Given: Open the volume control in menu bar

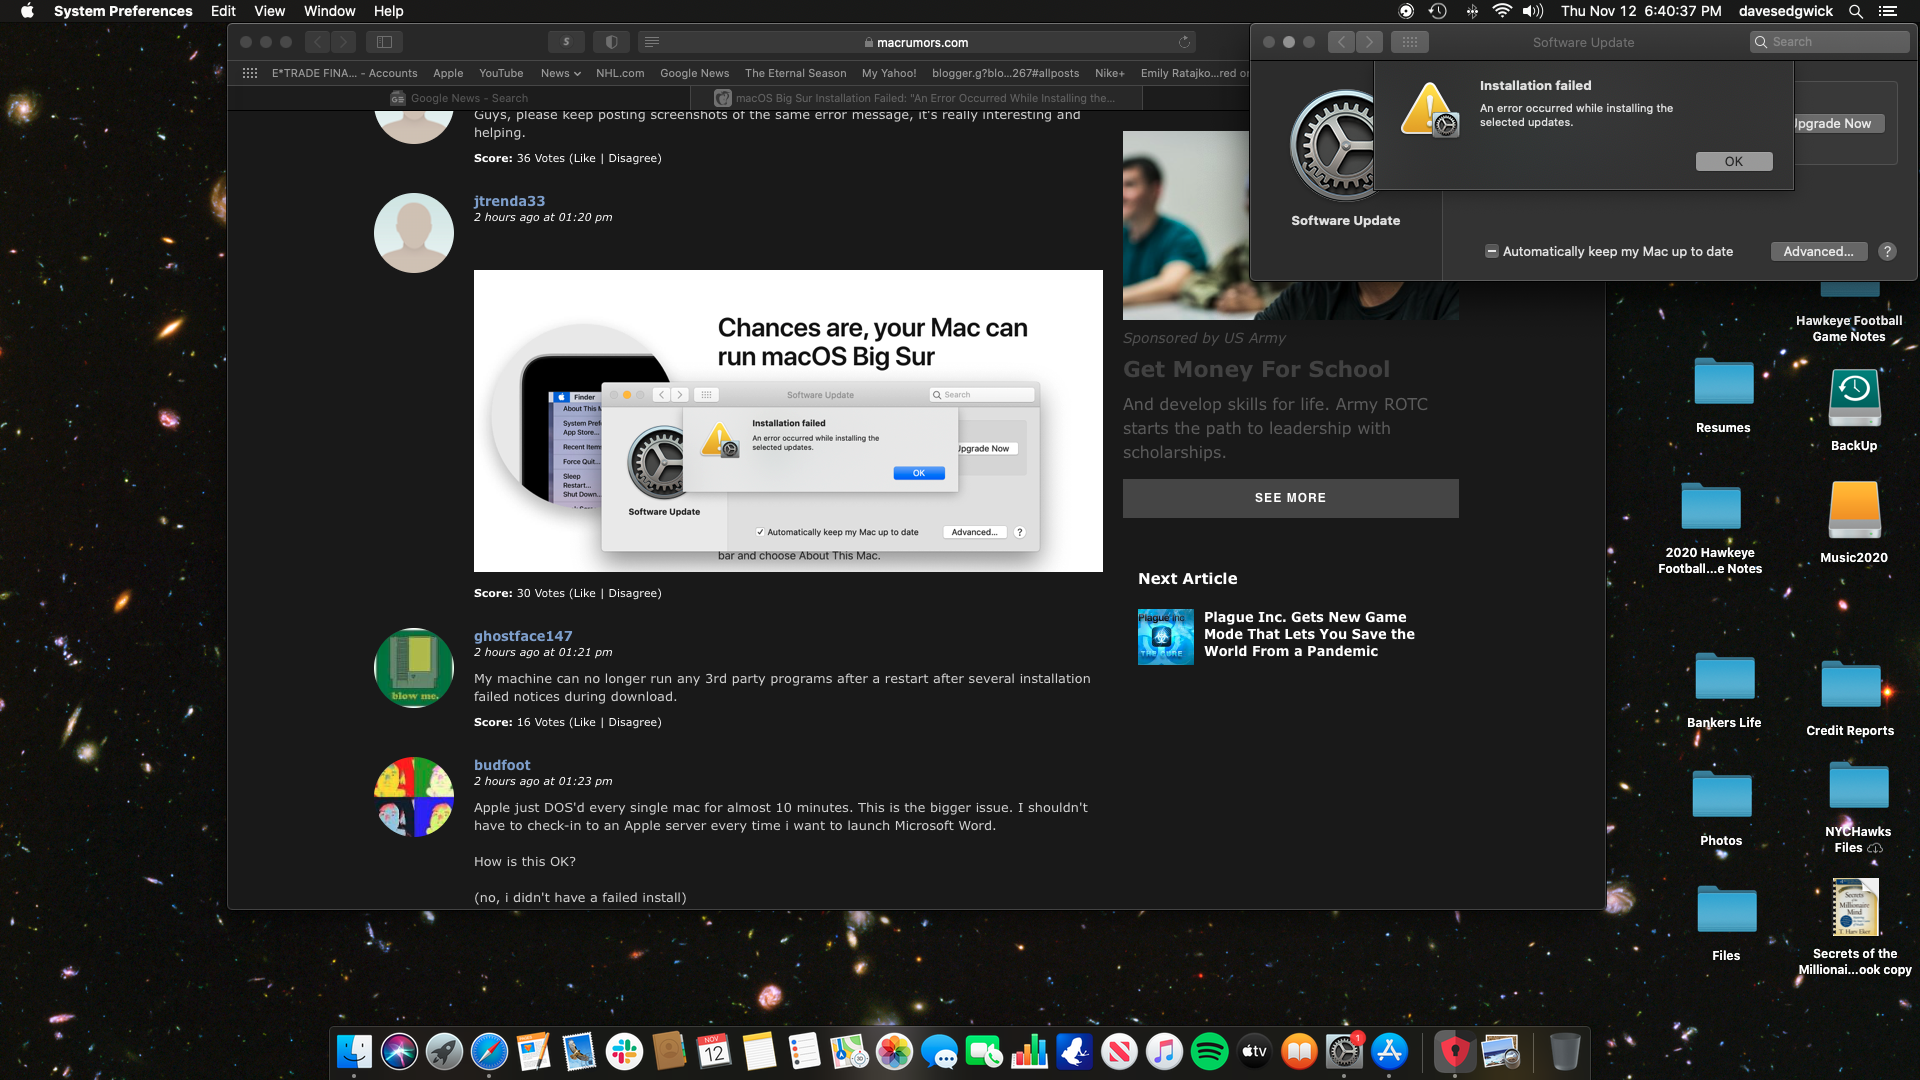Looking at the screenshot, I should 1532,11.
